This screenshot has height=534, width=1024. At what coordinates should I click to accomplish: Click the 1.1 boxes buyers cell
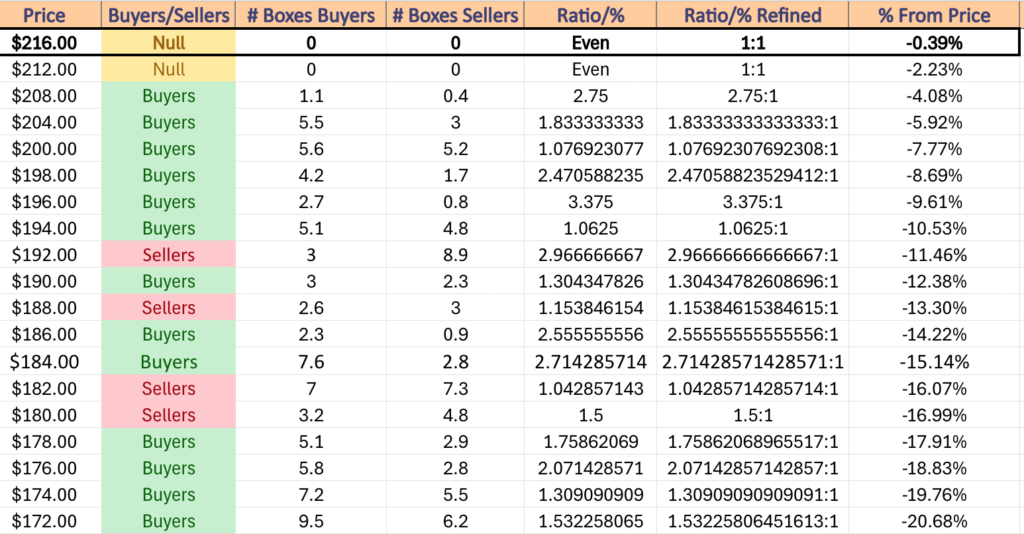[311, 96]
